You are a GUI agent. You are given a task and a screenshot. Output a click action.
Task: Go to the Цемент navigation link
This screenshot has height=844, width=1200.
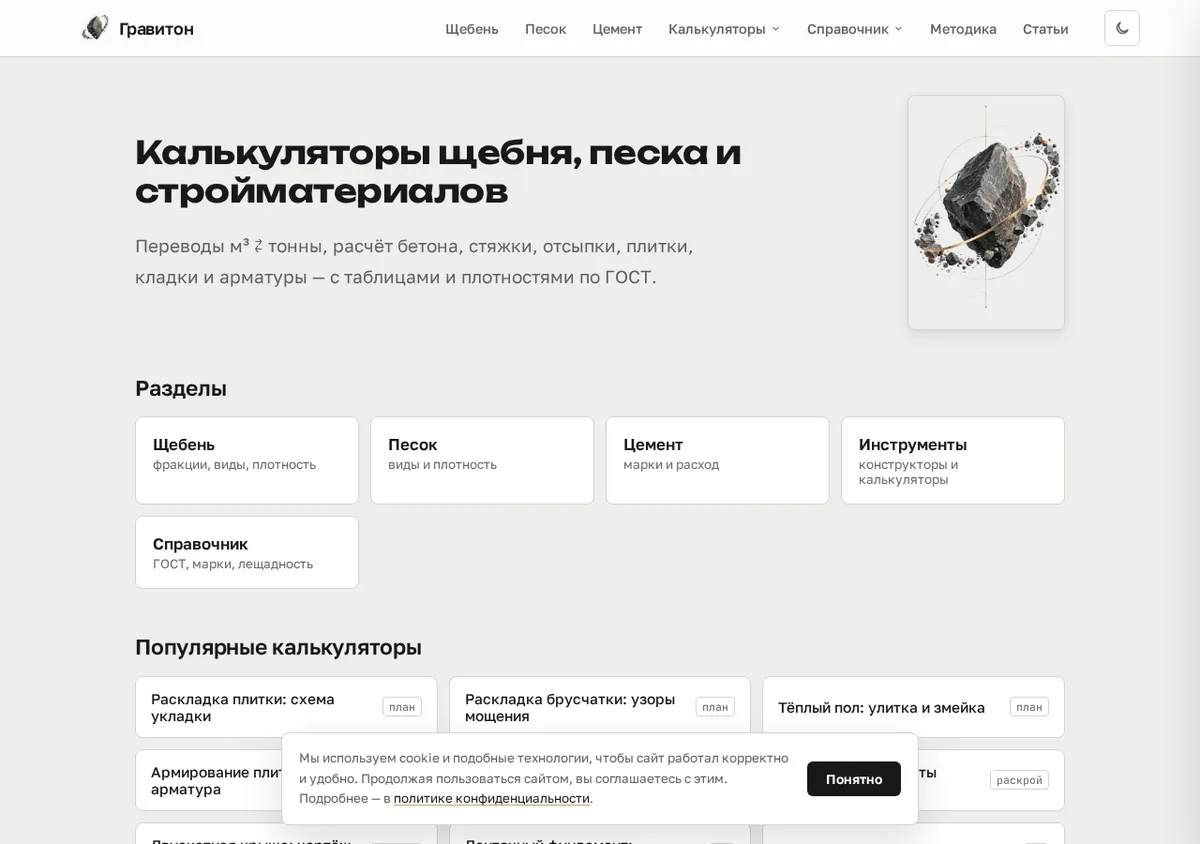(617, 29)
